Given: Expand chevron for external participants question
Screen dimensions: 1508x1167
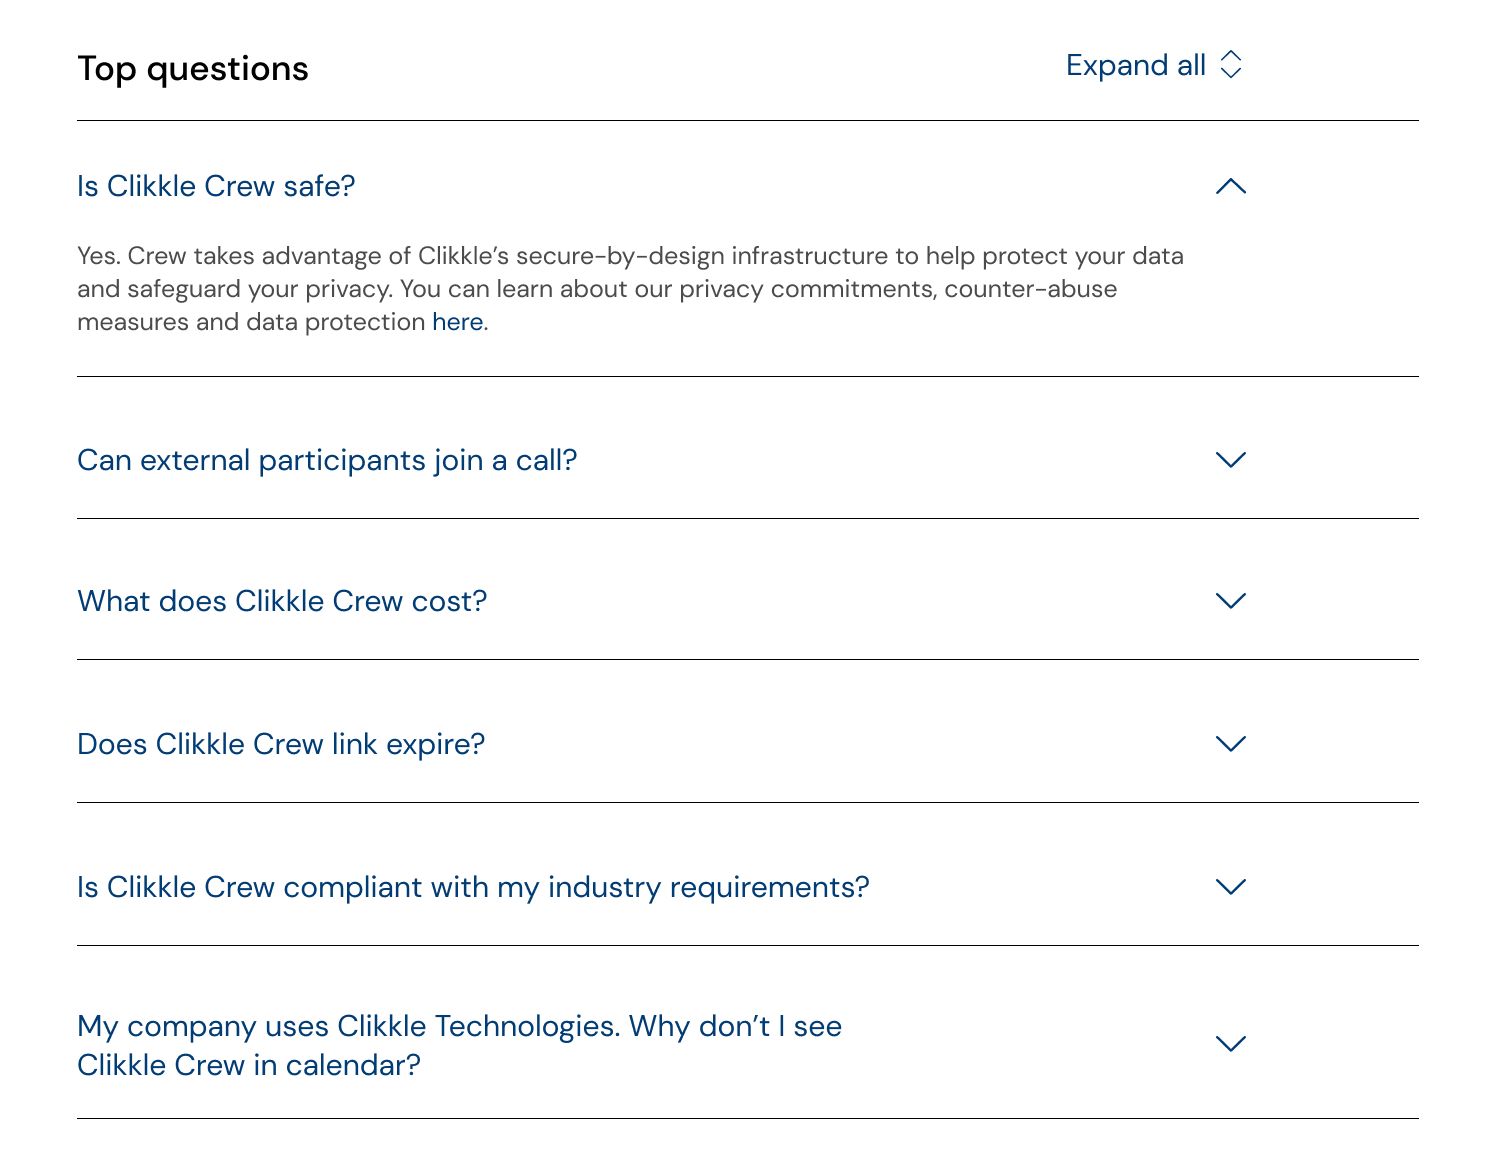Looking at the screenshot, I should click(x=1231, y=459).
